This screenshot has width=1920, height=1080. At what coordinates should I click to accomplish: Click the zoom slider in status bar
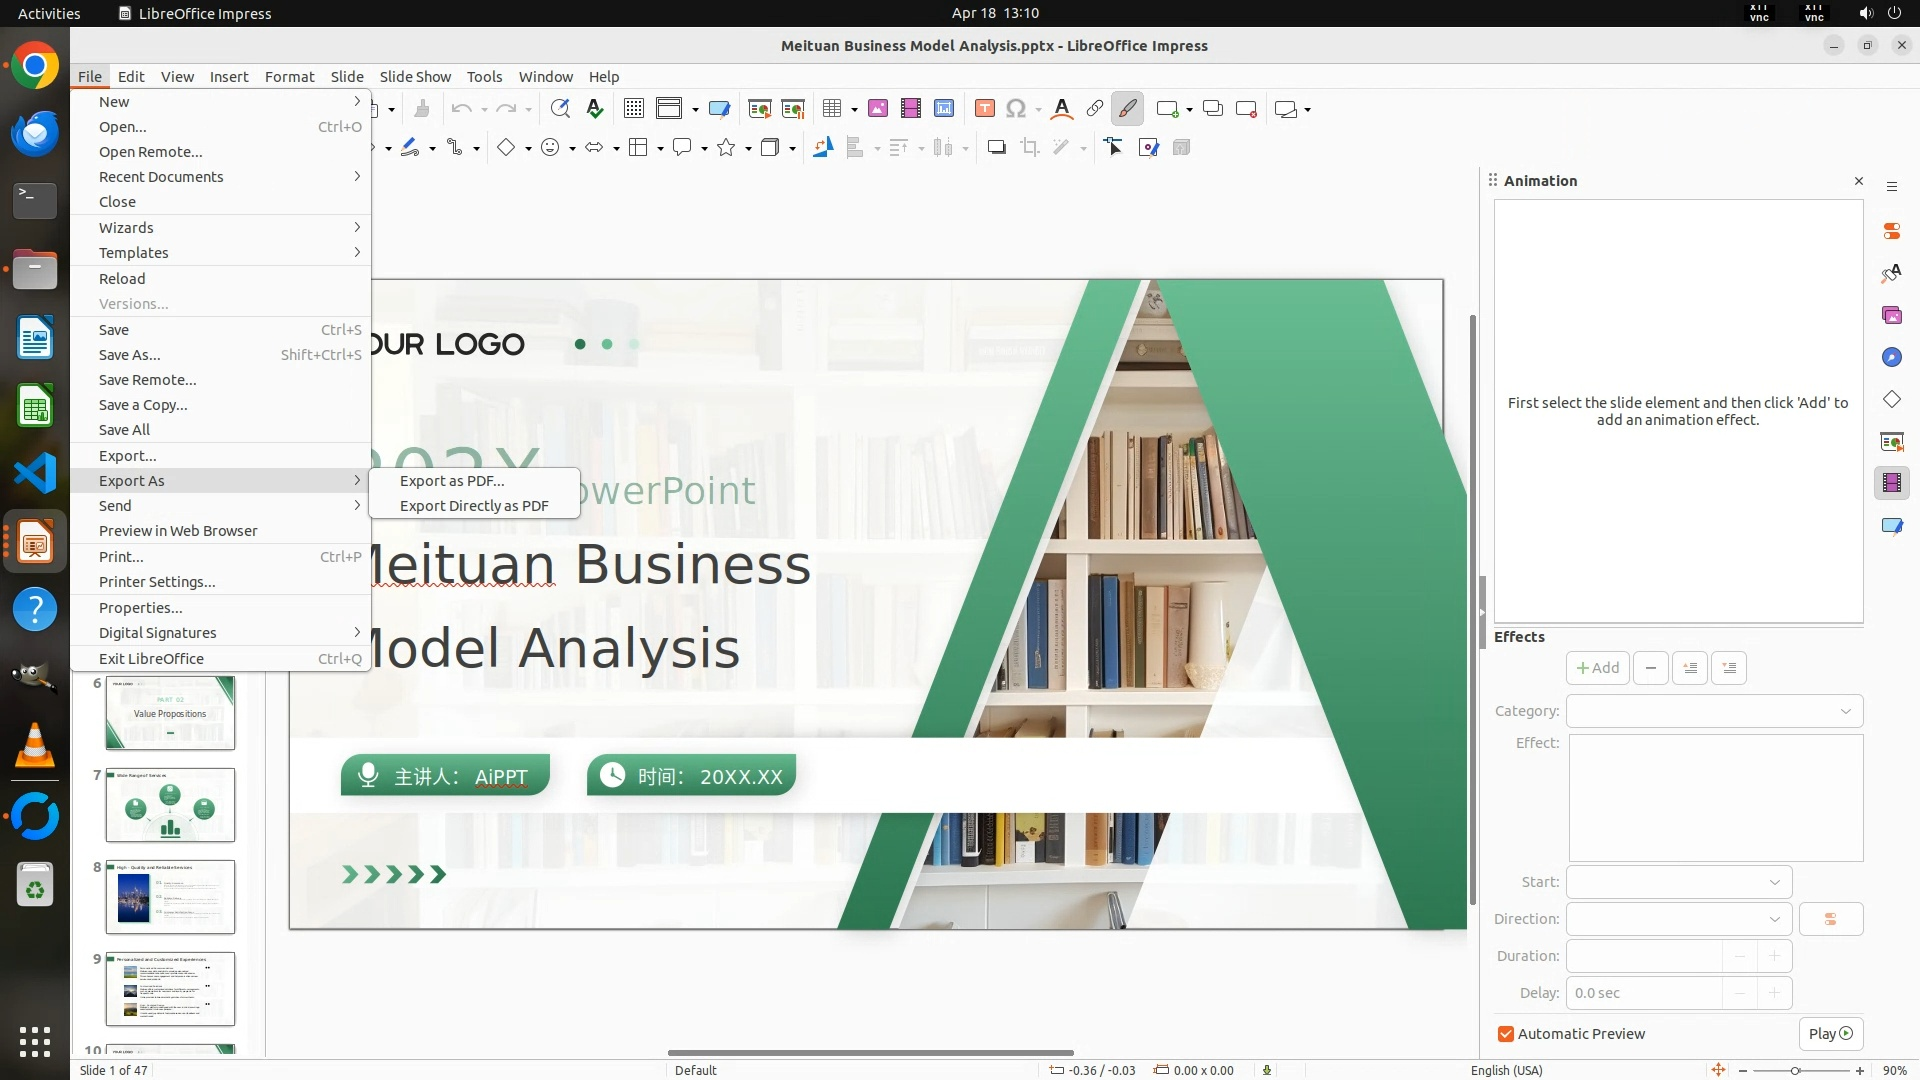1795,1070
